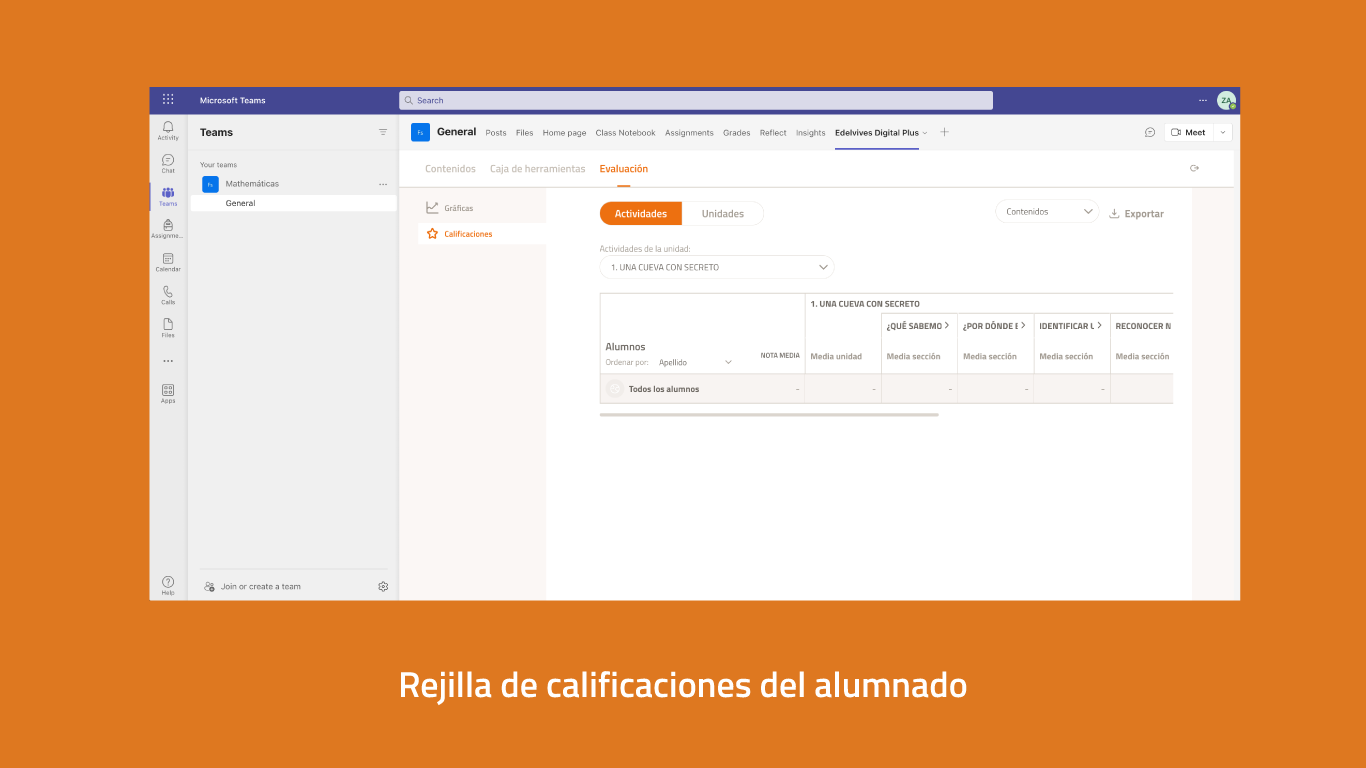The height and width of the screenshot is (768, 1366).
Task: Switch to the Unidades toggle
Action: pyautogui.click(x=723, y=213)
